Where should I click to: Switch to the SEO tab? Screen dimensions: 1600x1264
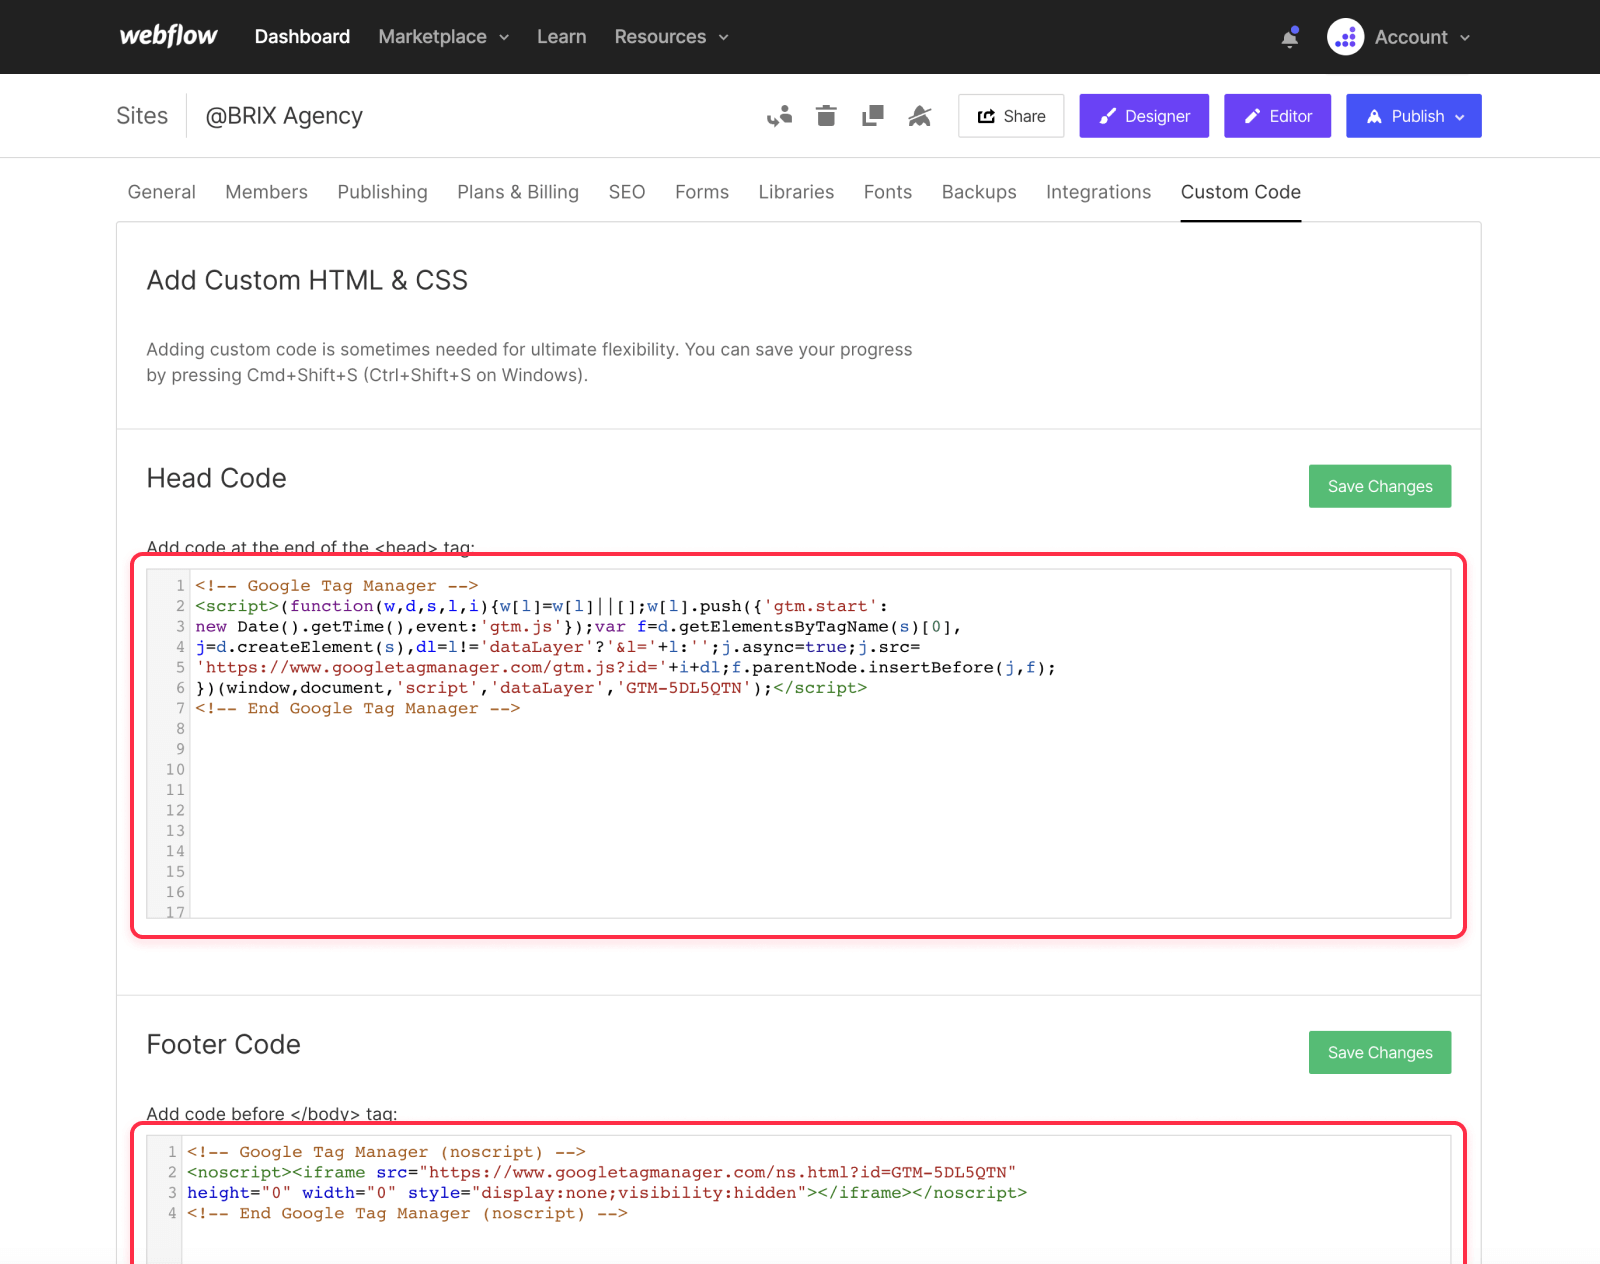[x=627, y=192]
